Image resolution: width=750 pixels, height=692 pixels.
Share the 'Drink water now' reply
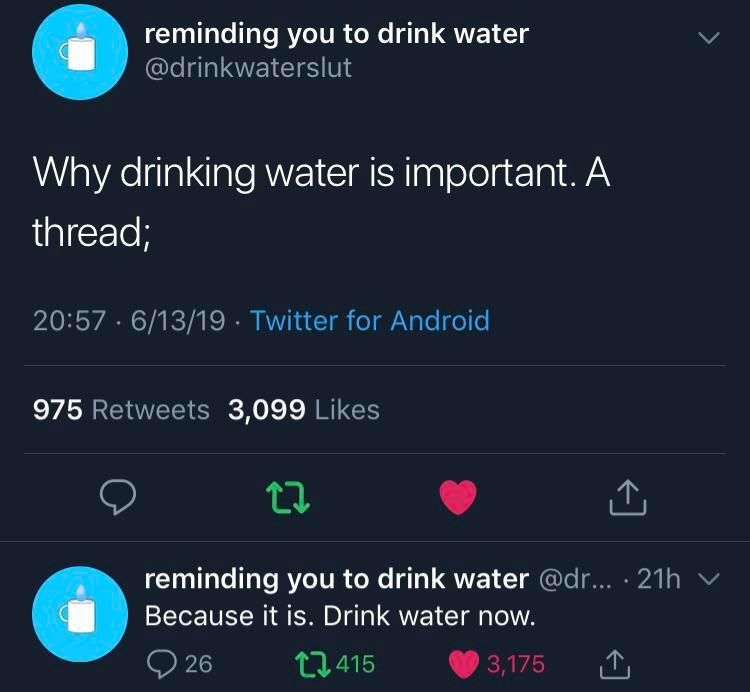[617, 662]
